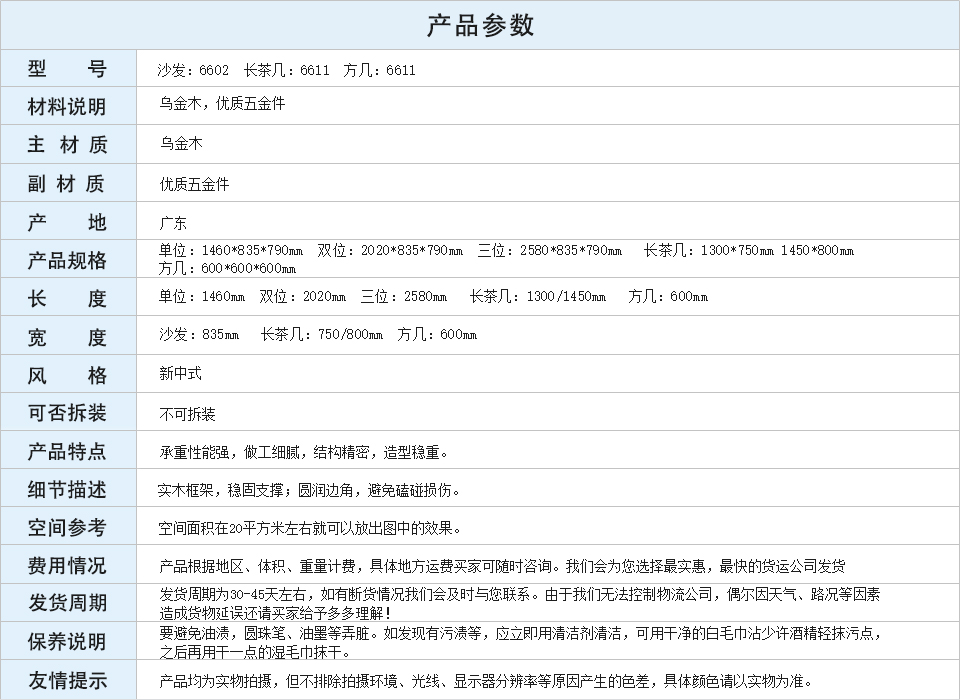Select the 长度 label
The height and width of the screenshot is (700, 960).
67,298
